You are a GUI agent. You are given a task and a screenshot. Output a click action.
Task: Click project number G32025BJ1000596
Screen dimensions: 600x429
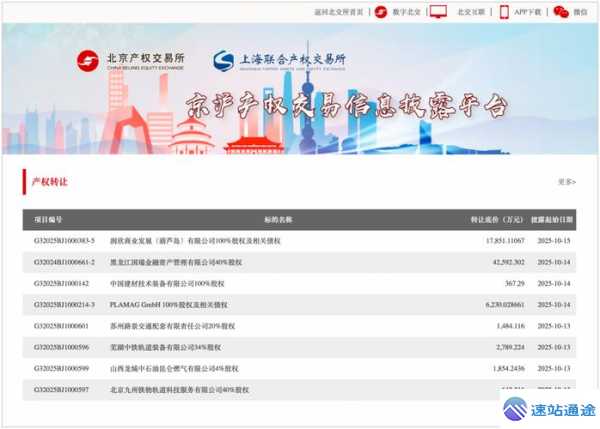[61, 347]
